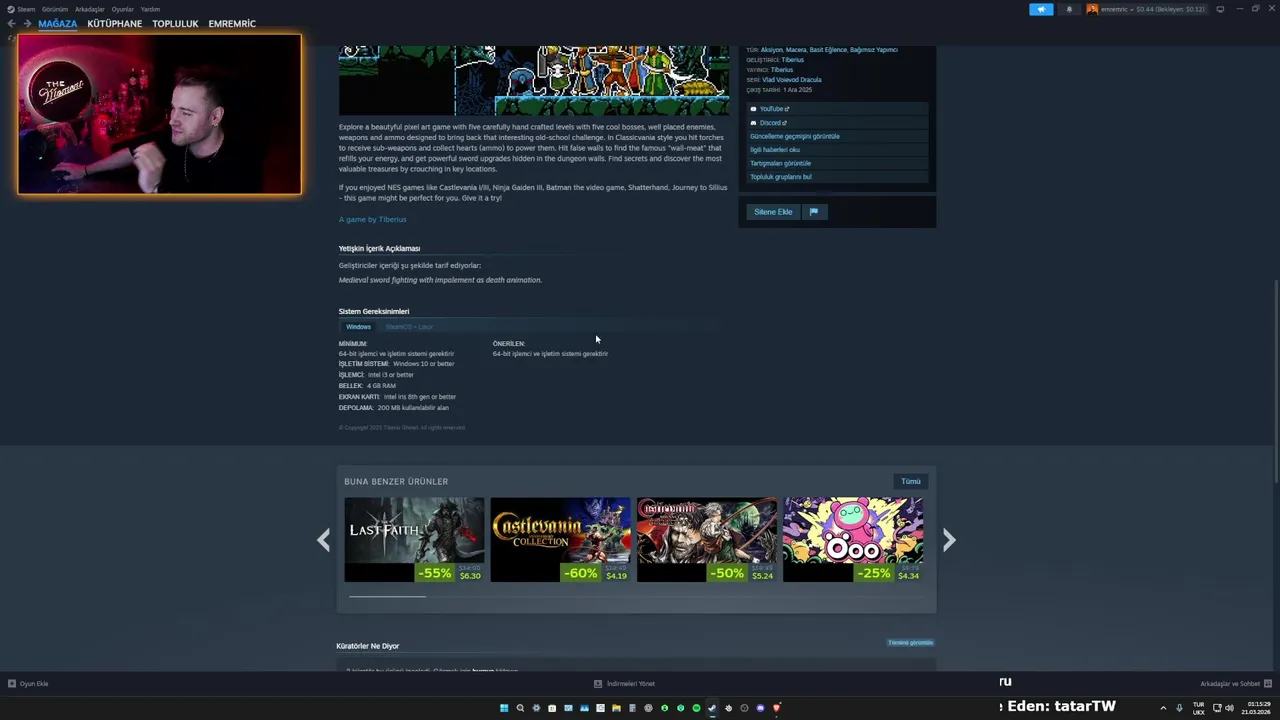Open the Macera genre link
The image size is (1280, 720).
(x=796, y=50)
